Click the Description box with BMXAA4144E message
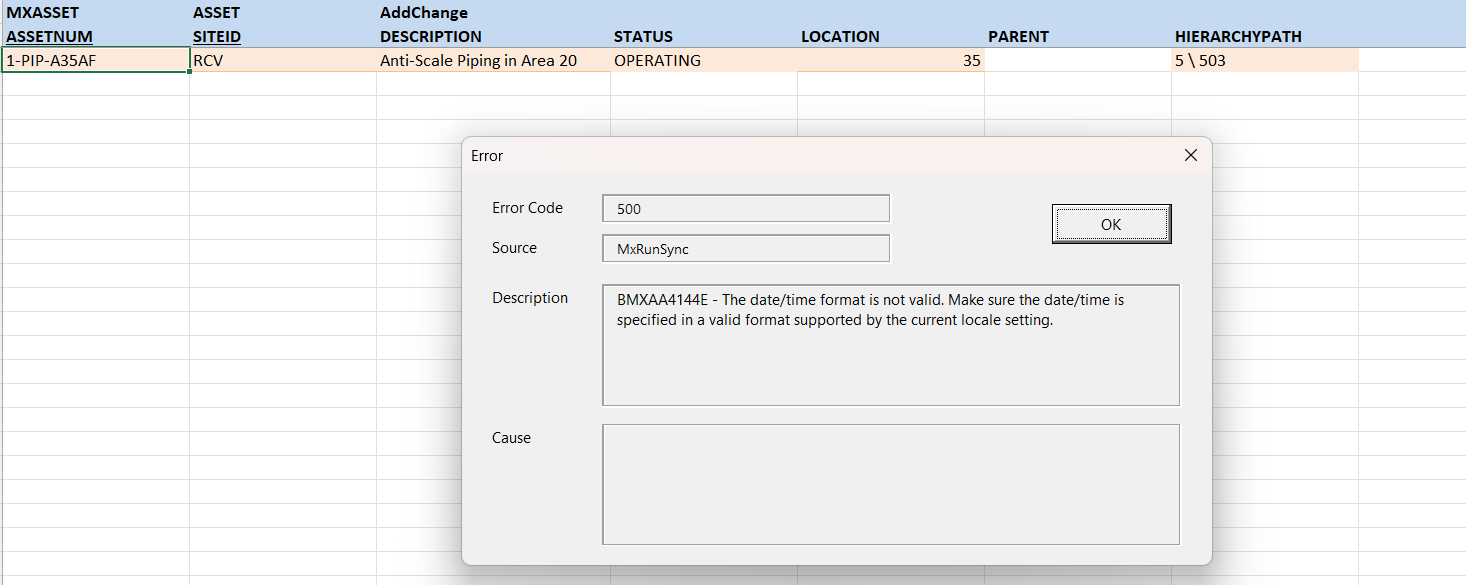 point(890,345)
